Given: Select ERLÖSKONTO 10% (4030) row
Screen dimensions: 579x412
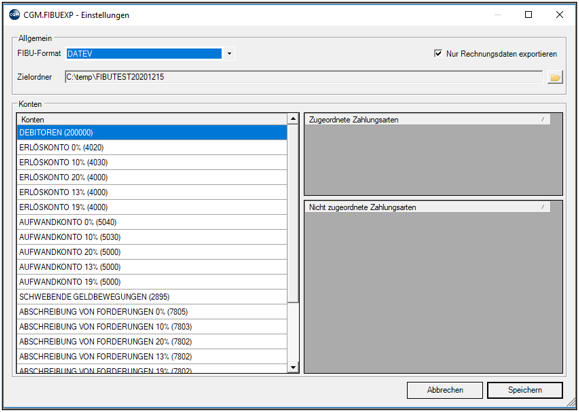Looking at the screenshot, I should tap(152, 162).
